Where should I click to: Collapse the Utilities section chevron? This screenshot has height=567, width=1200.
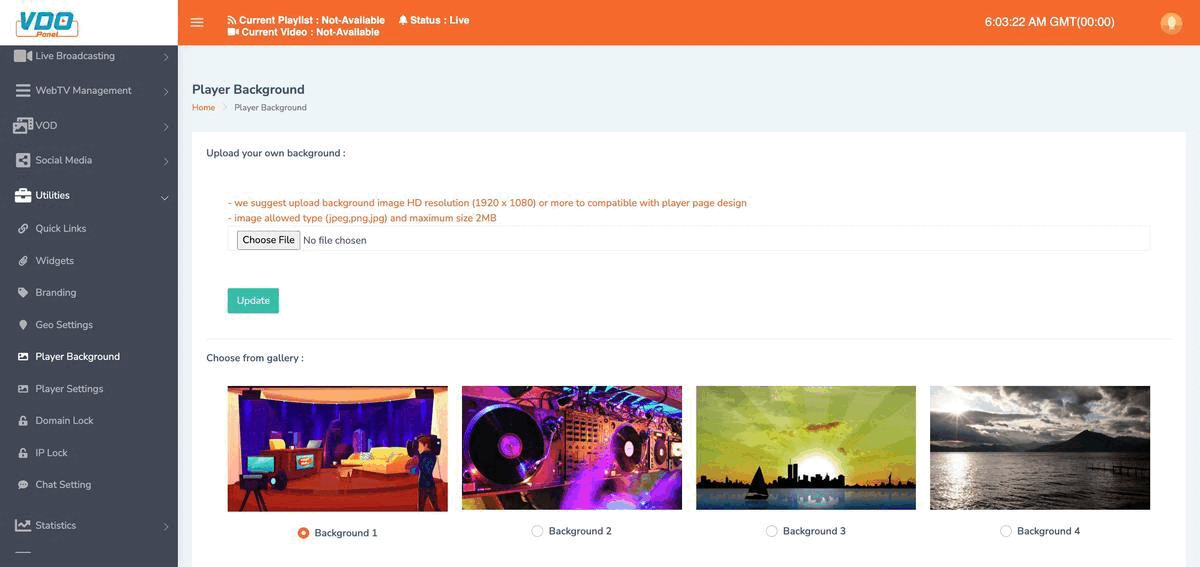pos(165,197)
